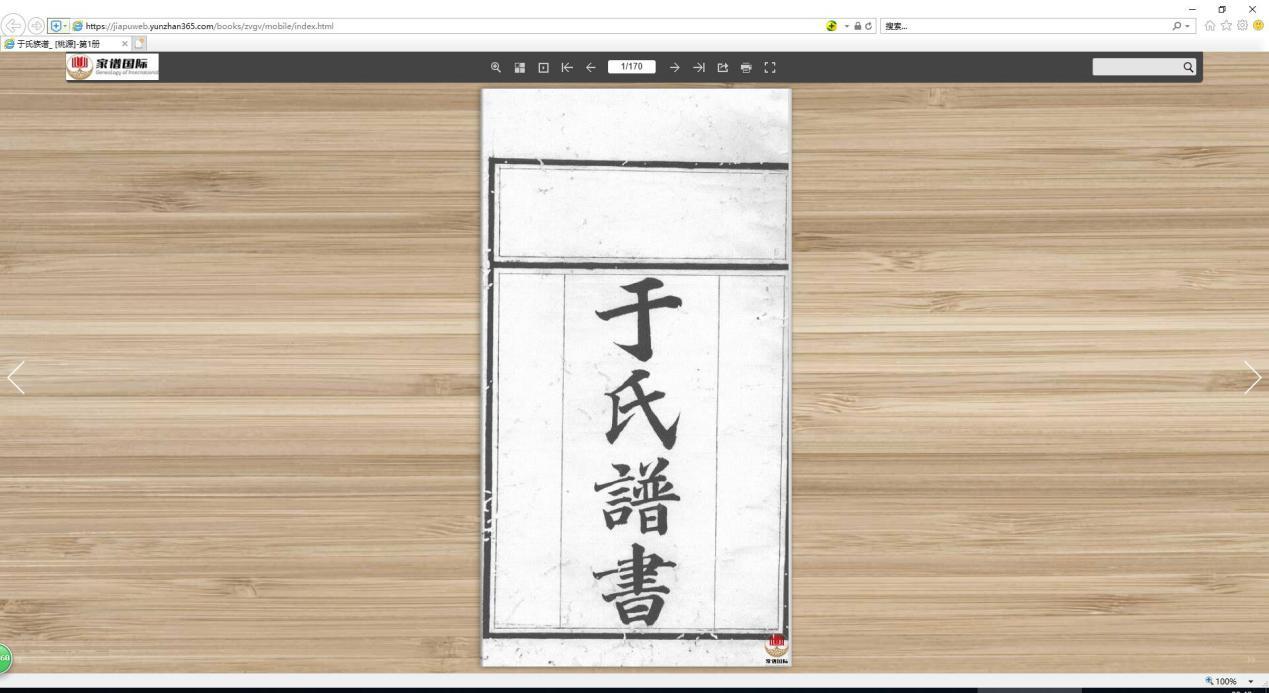Expand the address bar history dropdown
The width and height of the screenshot is (1269, 693).
pos(846,26)
